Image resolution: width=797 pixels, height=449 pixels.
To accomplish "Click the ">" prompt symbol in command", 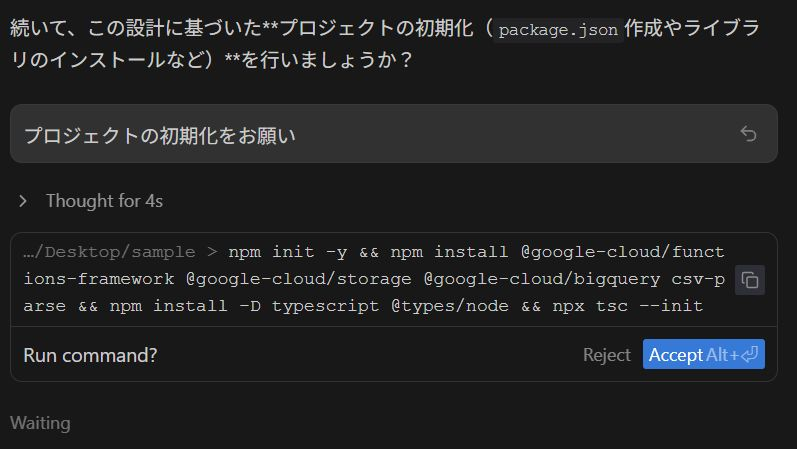I will (211, 252).
